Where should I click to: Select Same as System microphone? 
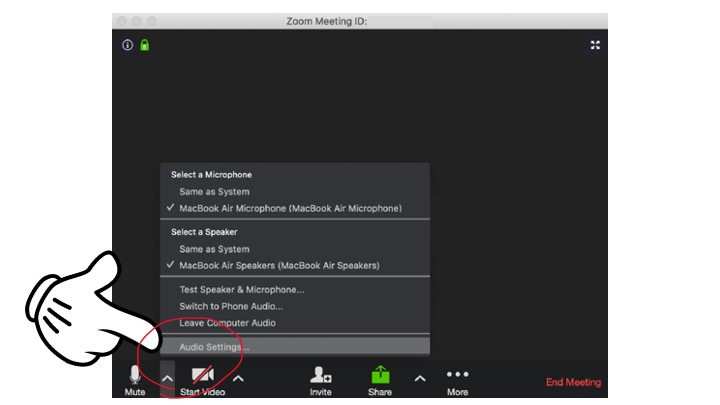pyautogui.click(x=214, y=191)
